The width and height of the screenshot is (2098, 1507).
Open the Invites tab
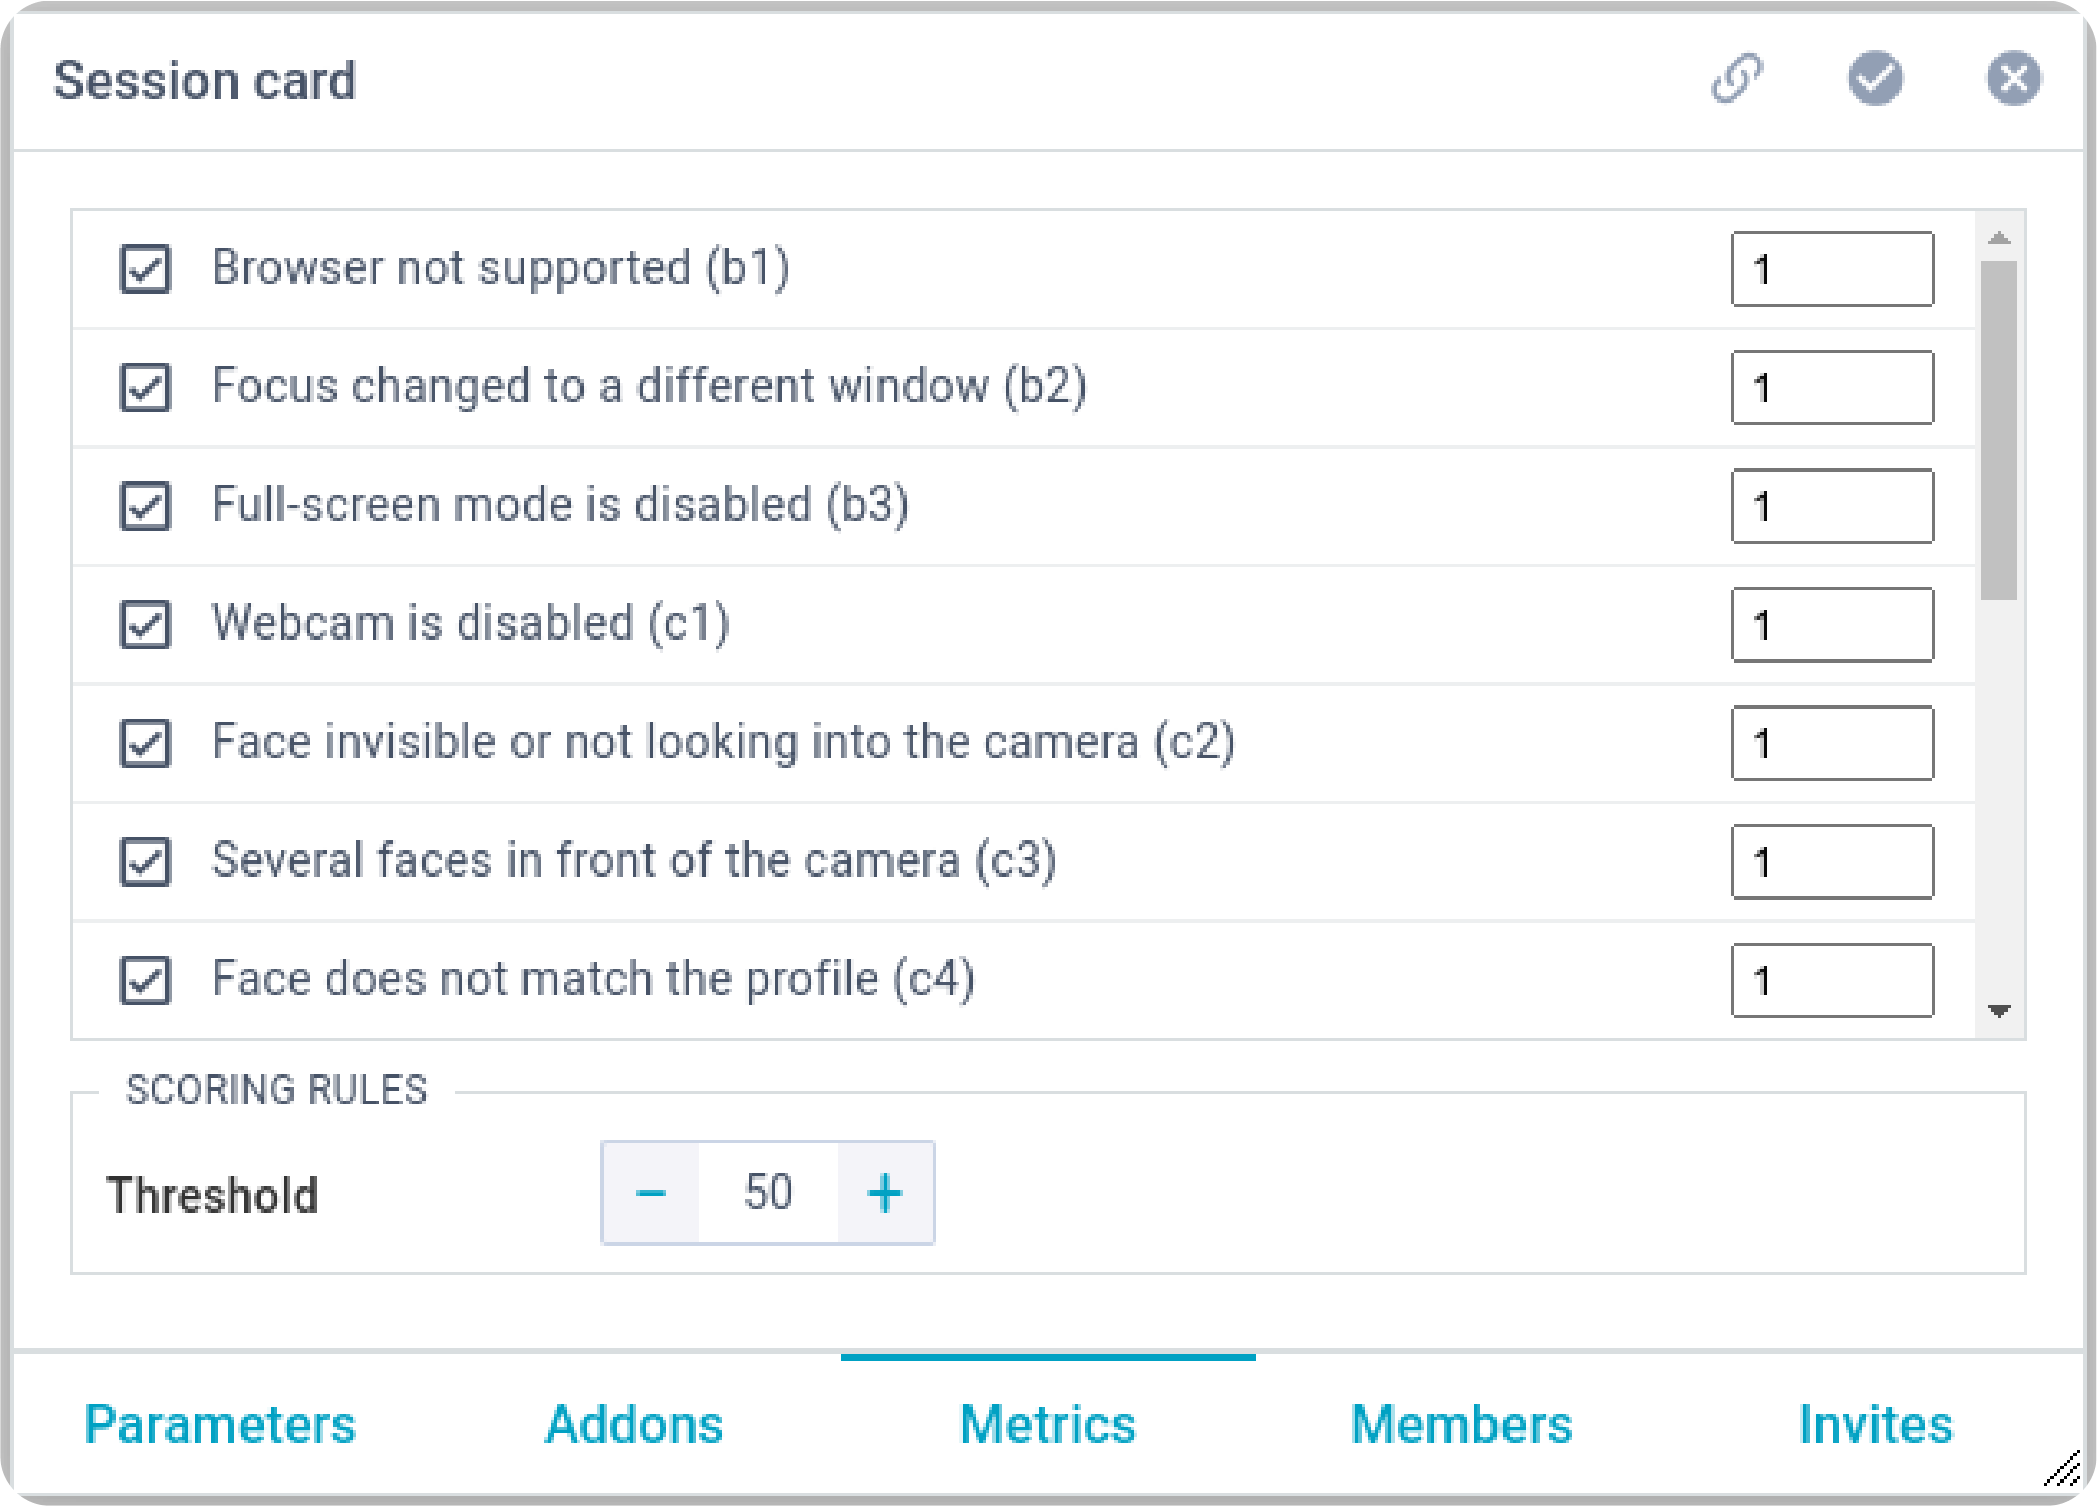[1875, 1424]
